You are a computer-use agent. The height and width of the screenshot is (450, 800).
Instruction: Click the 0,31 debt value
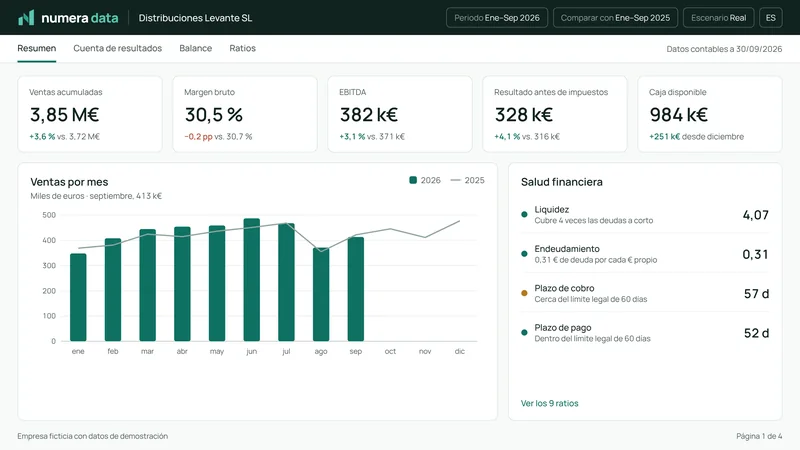(755, 254)
